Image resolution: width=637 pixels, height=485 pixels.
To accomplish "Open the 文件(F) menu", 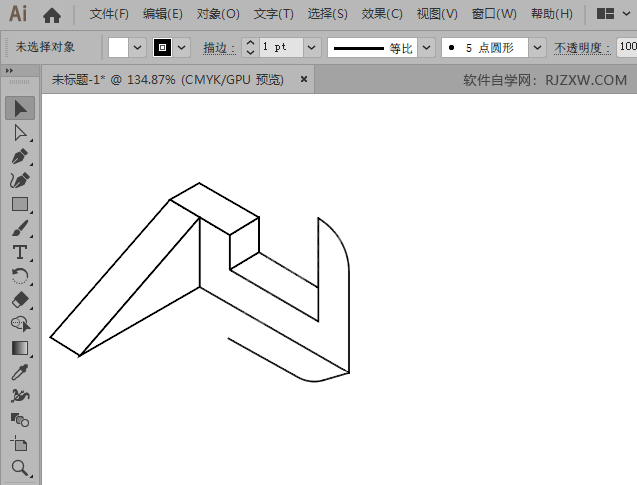I will click(x=109, y=14).
